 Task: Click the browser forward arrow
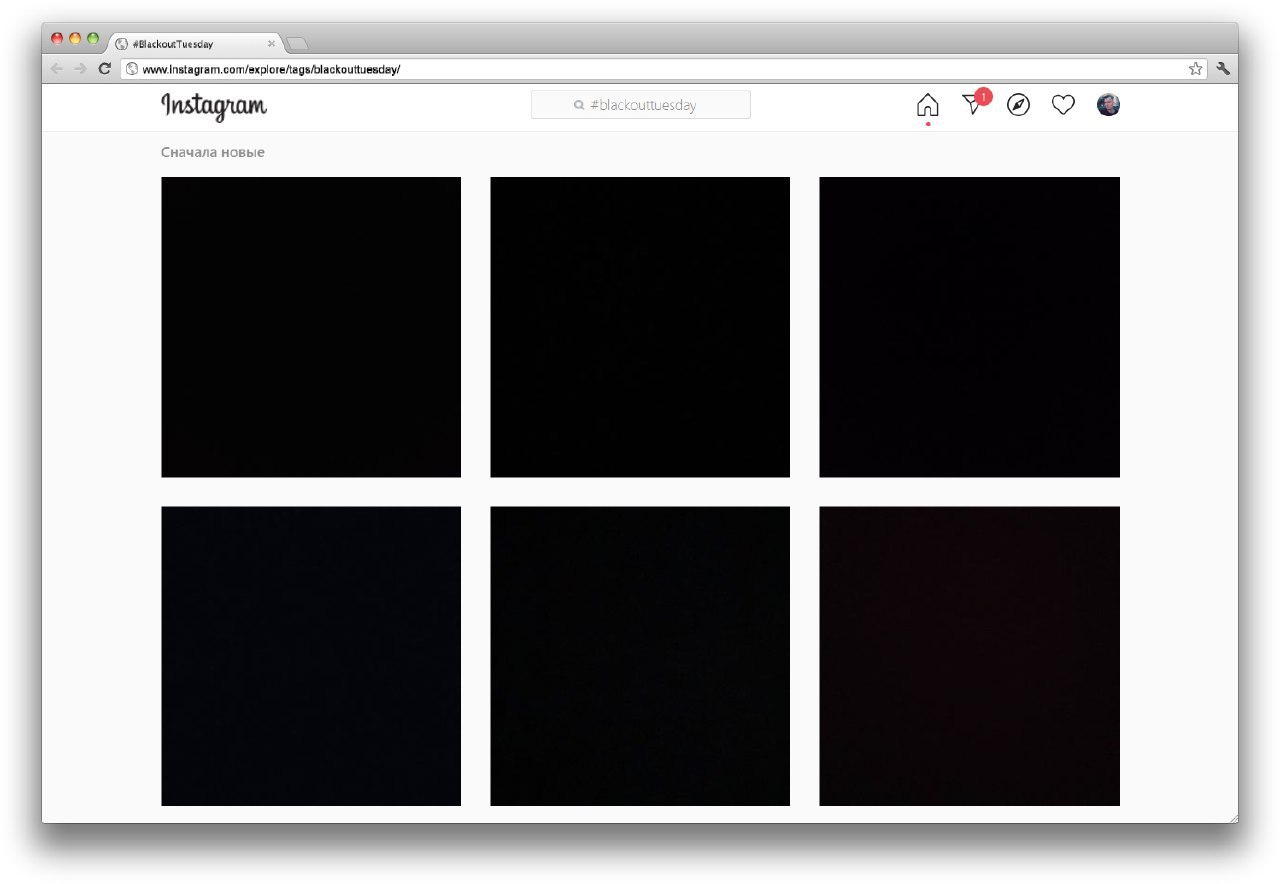81,69
